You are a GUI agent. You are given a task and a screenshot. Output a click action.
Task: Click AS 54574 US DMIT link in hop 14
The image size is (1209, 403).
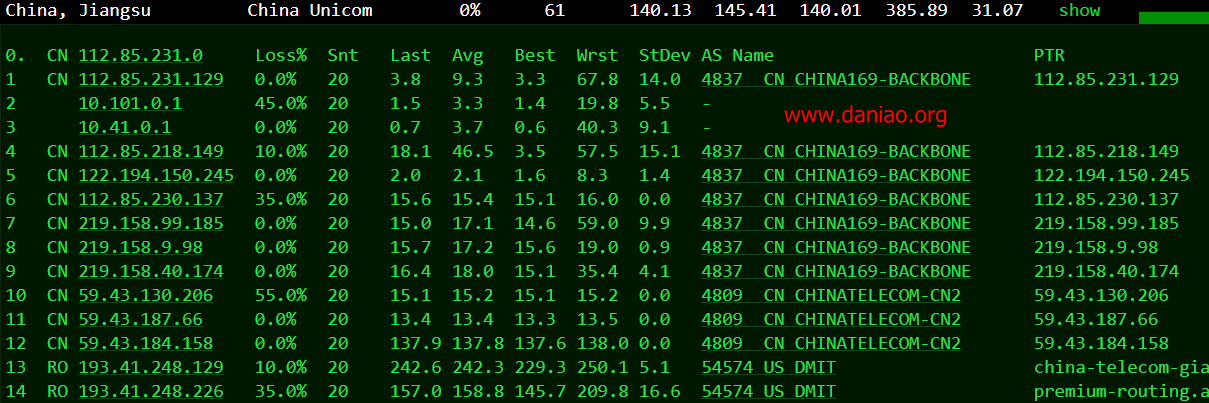[x=769, y=391]
